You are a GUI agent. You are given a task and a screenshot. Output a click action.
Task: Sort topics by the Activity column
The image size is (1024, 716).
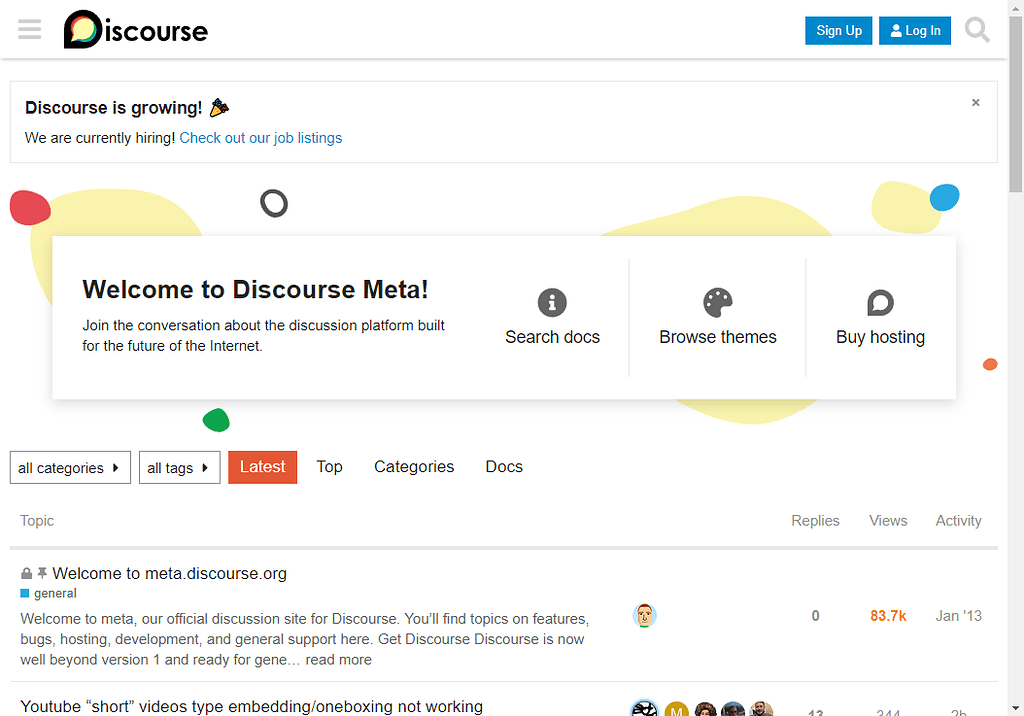click(x=958, y=521)
